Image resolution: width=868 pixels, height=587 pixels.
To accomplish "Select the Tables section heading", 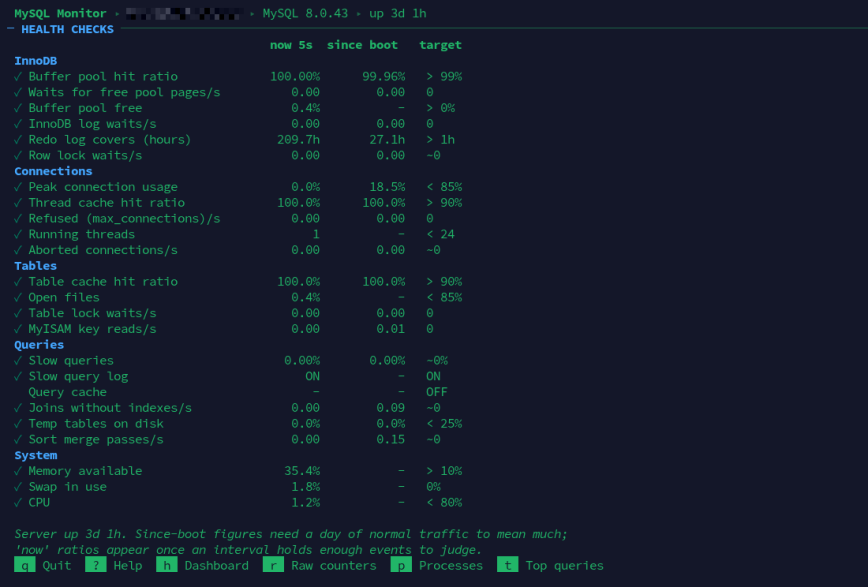I will [x=35, y=266].
